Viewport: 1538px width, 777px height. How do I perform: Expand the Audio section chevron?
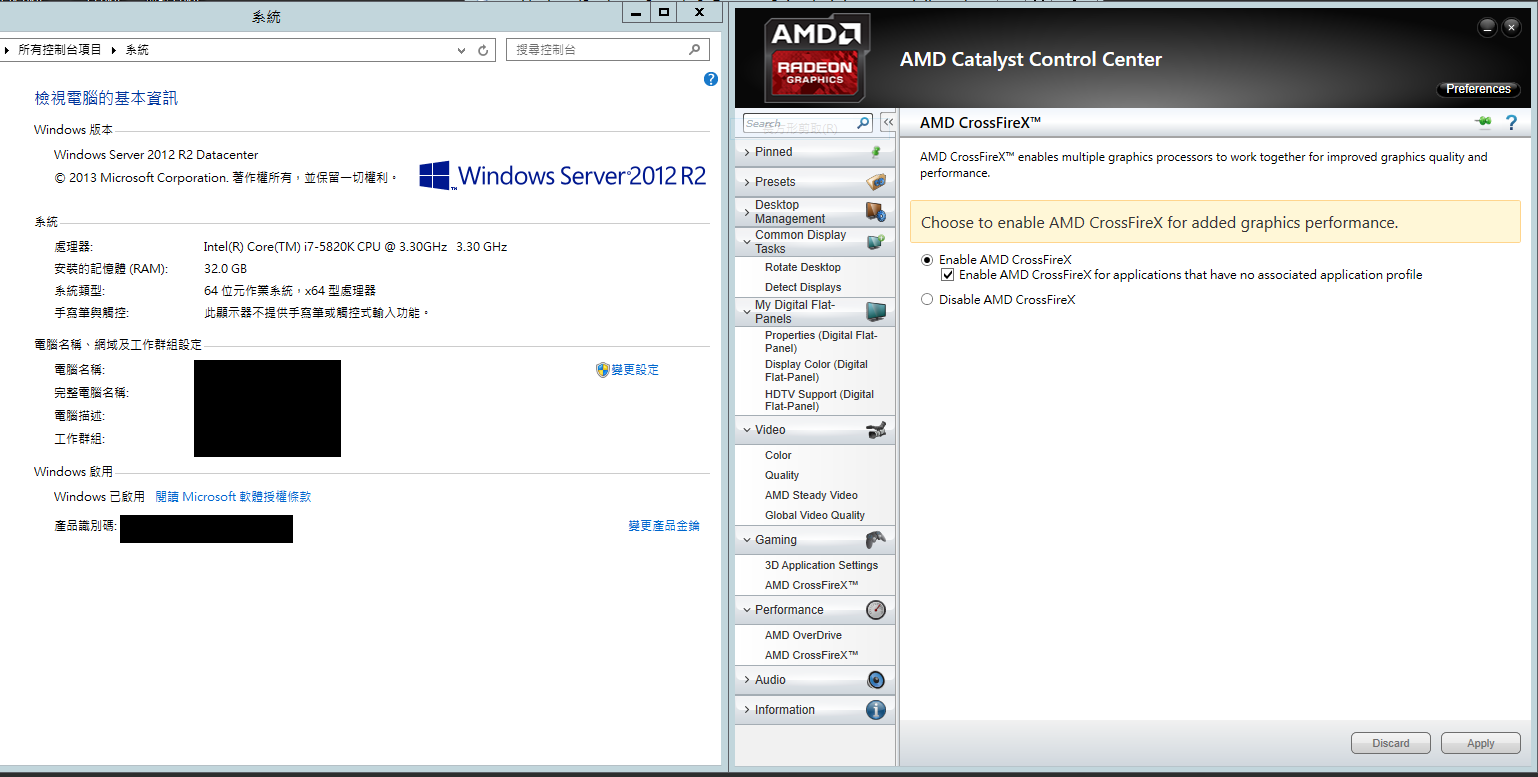(747, 680)
